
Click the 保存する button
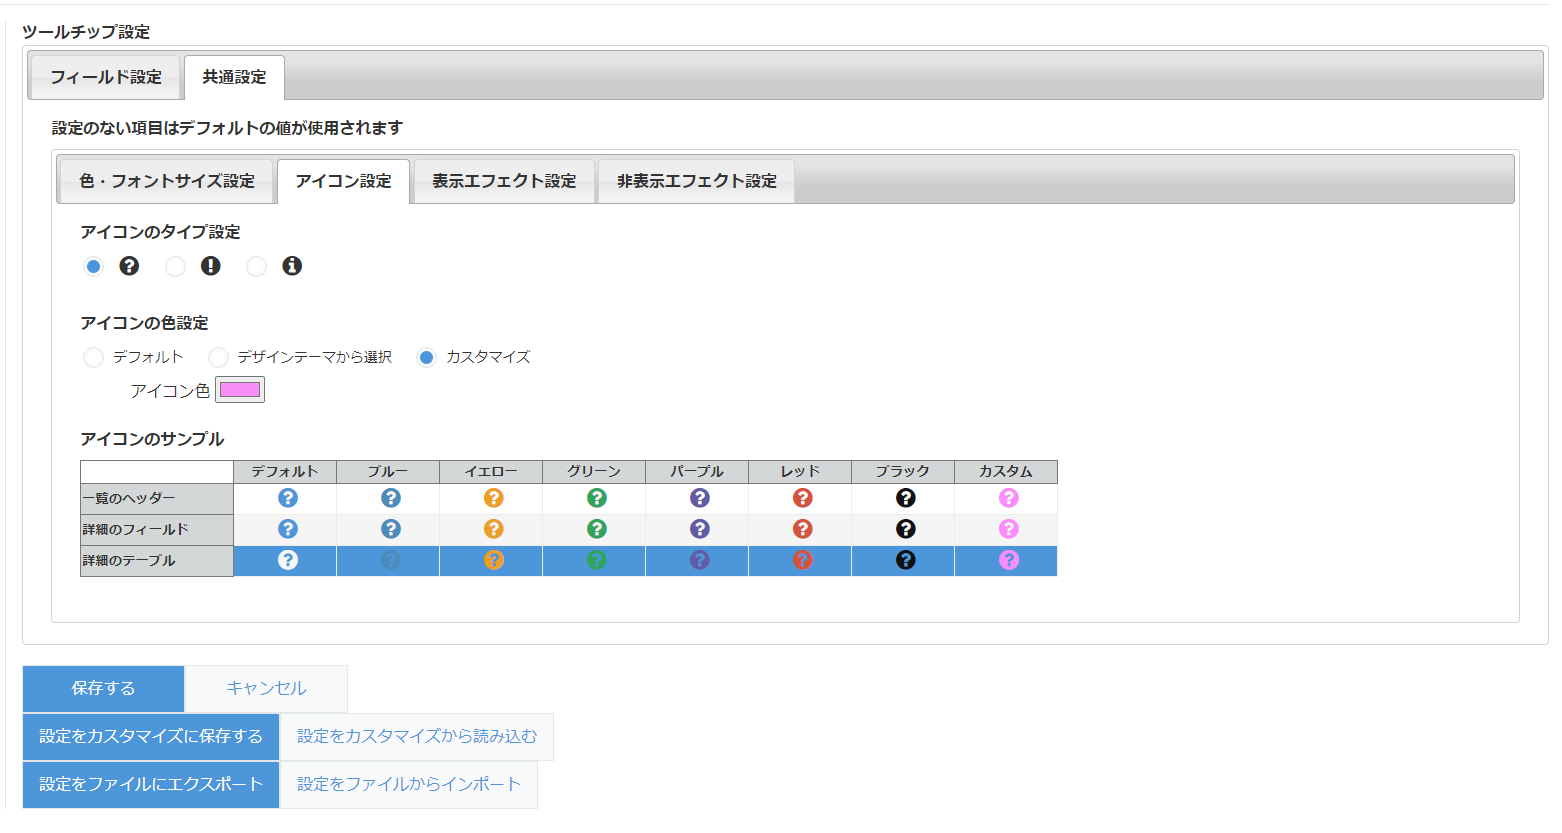pos(103,688)
